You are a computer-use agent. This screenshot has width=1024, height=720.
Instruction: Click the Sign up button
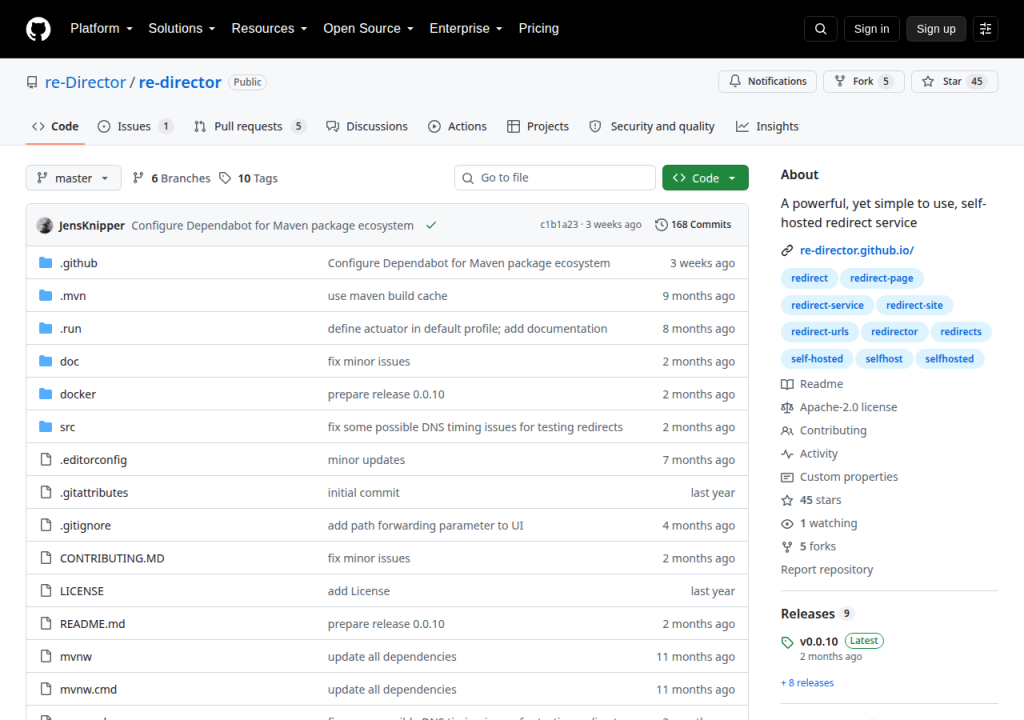[936, 29]
